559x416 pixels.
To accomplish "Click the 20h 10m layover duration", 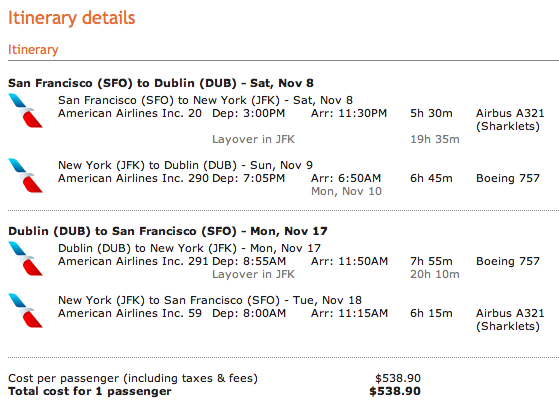I will click(435, 274).
